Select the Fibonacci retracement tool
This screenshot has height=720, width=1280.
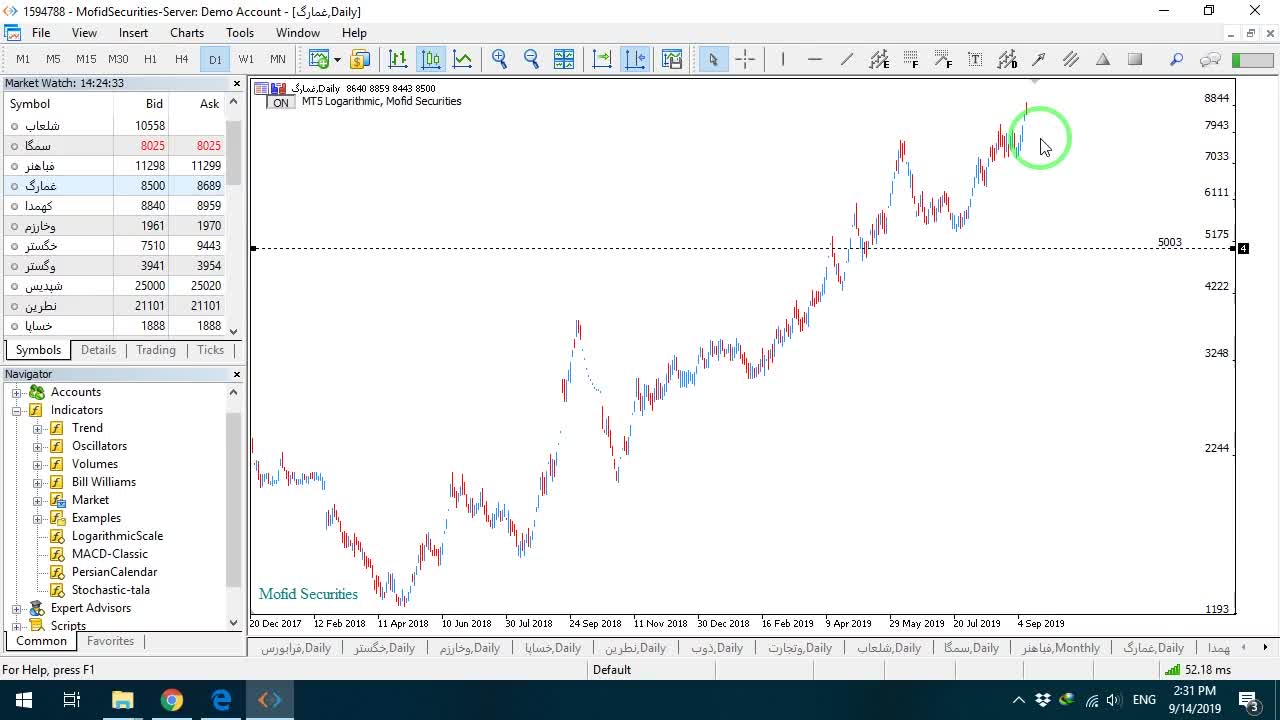click(x=911, y=59)
